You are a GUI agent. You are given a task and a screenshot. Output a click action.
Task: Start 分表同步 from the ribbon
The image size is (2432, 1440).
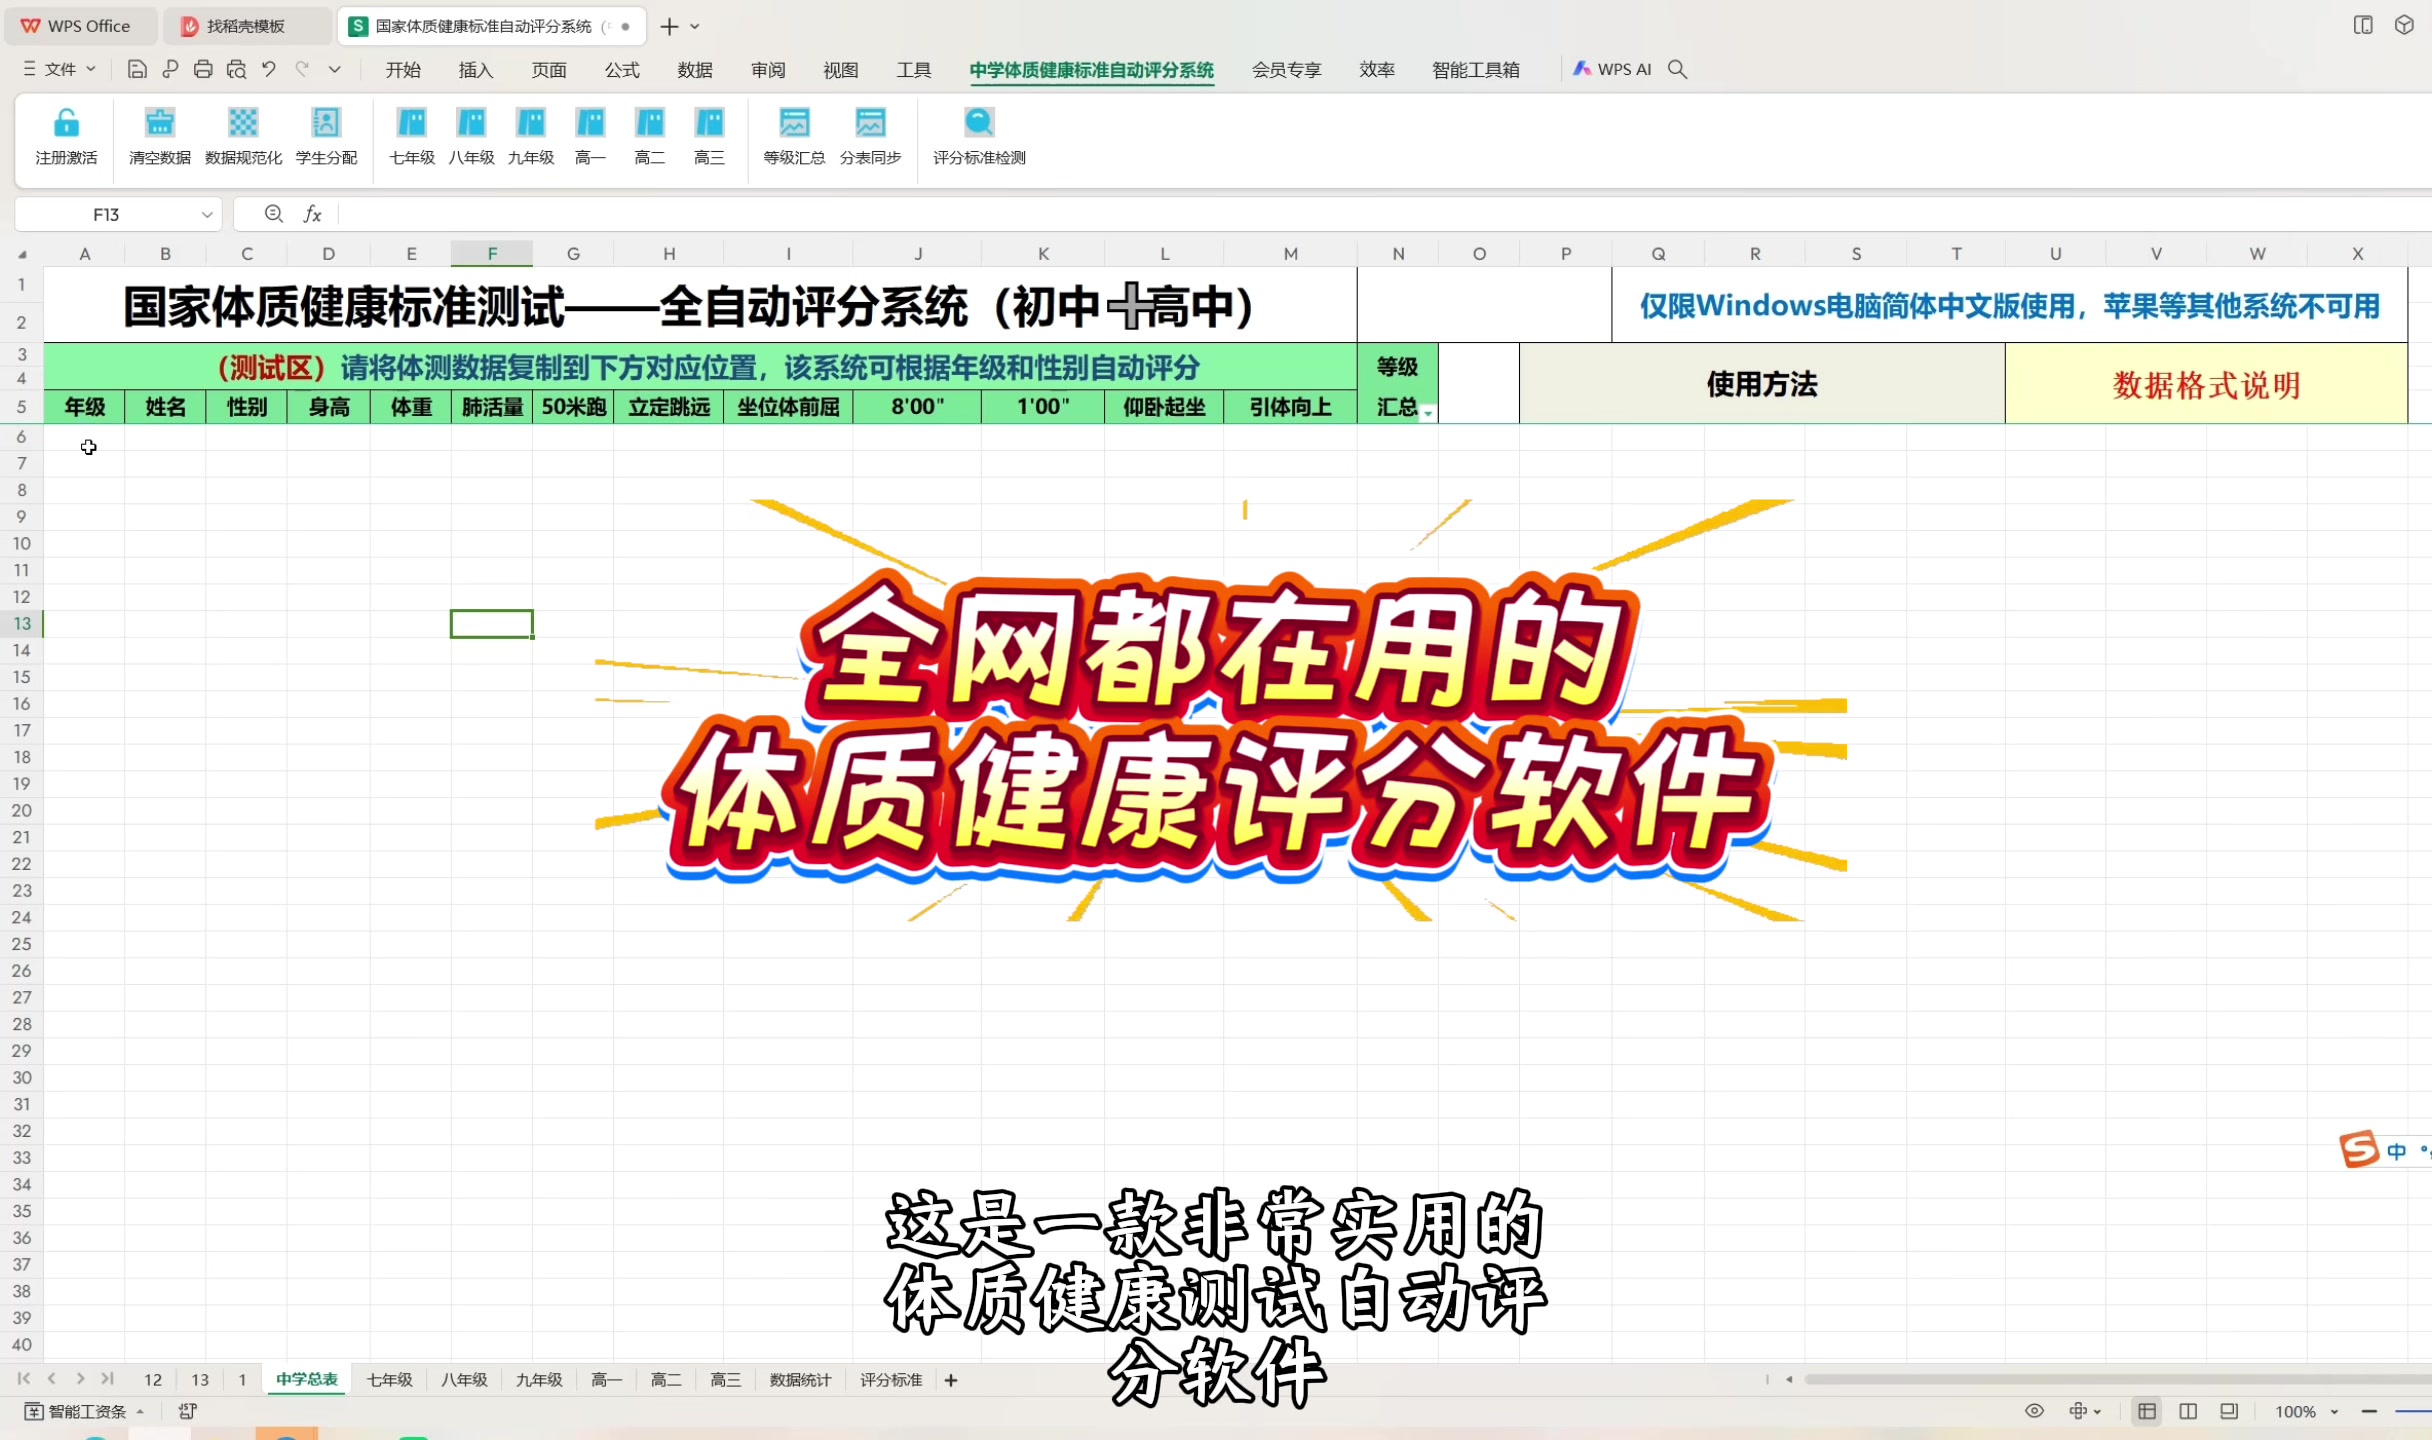click(x=869, y=135)
